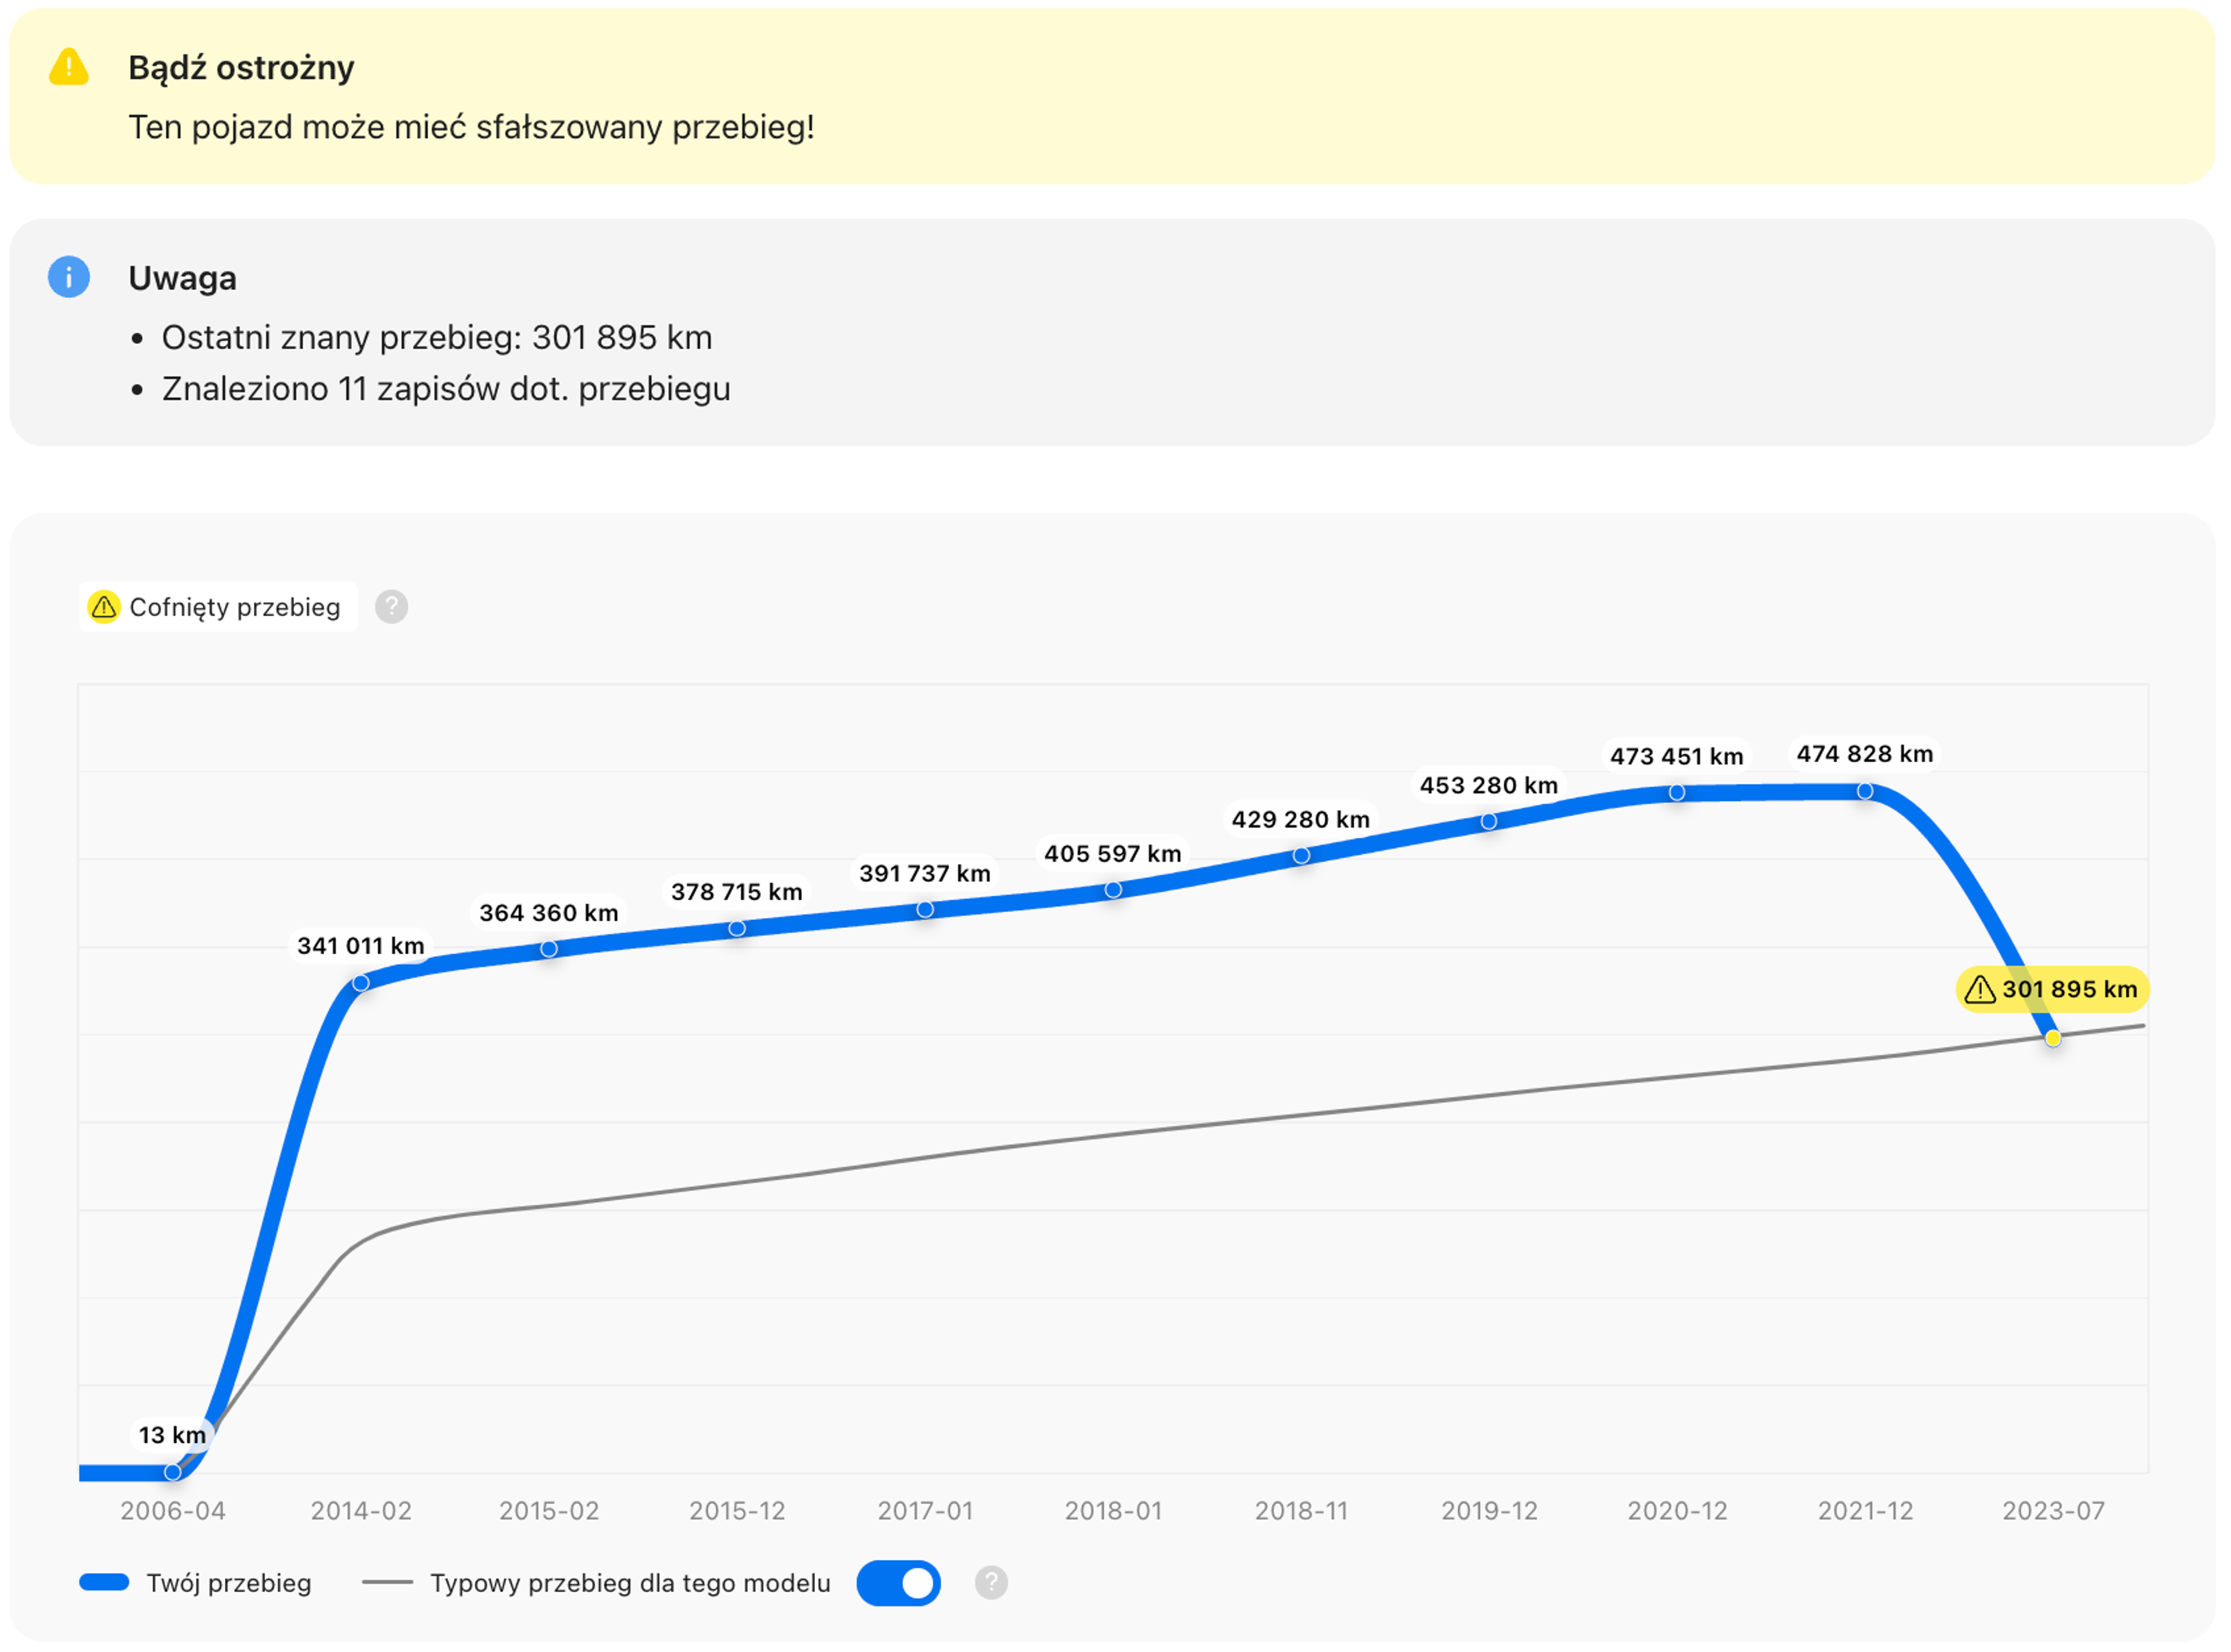The width and height of the screenshot is (2231, 1652).
Task: Select the 13 km data point
Action: (173, 1472)
